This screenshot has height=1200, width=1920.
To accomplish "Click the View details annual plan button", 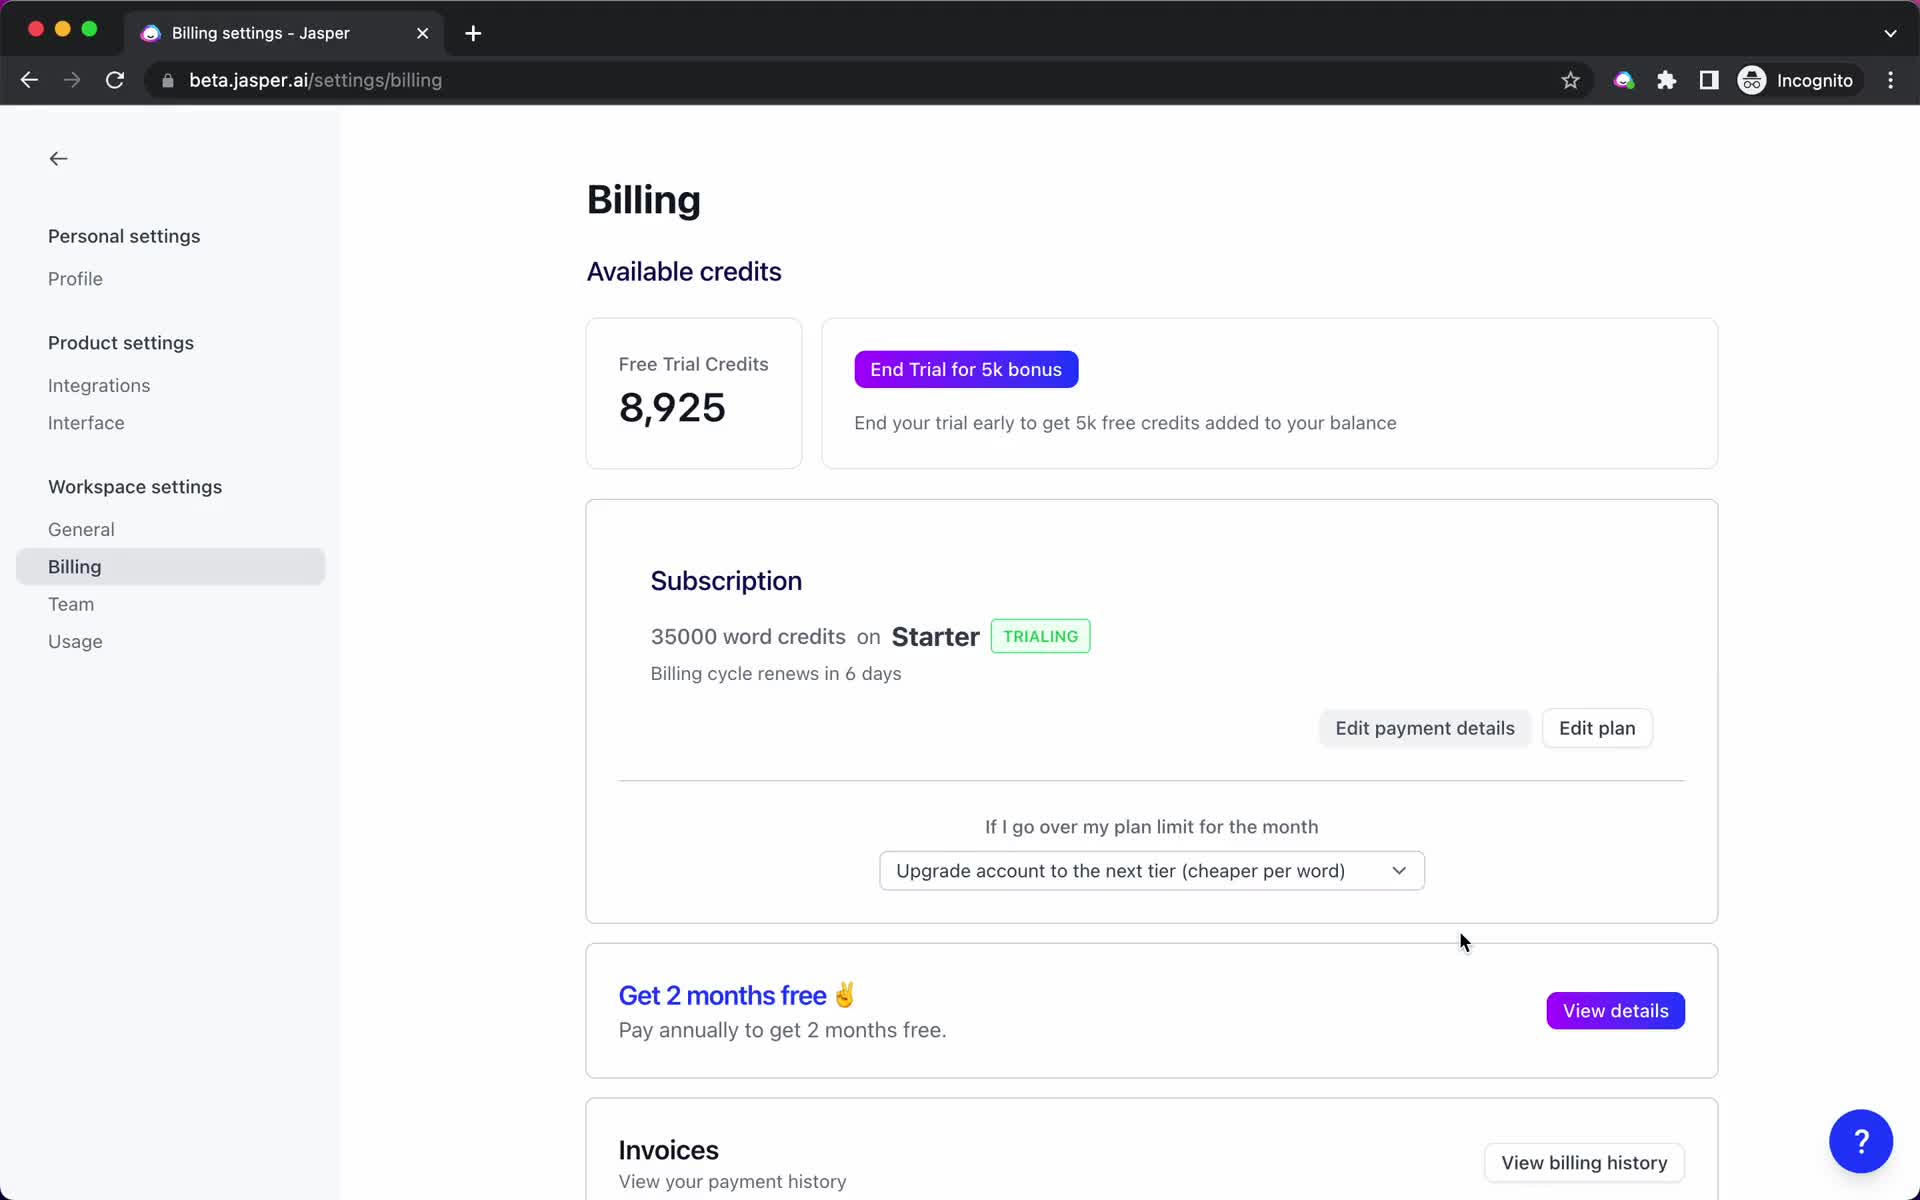I will tap(1615, 1011).
